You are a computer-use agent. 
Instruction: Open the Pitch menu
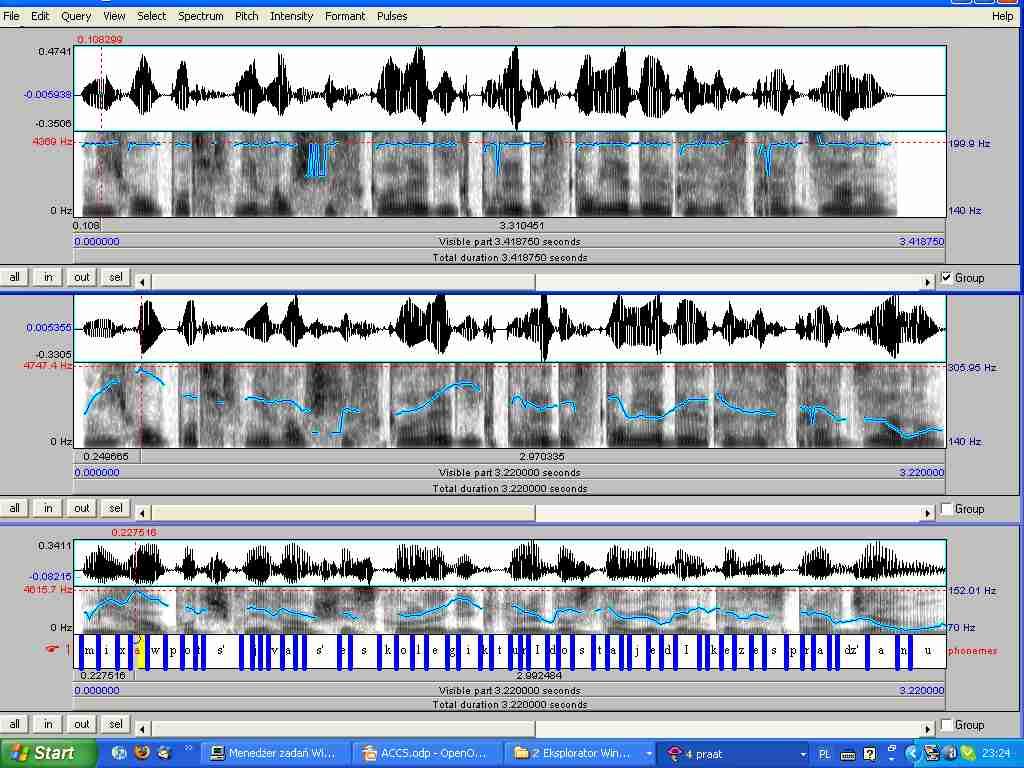click(246, 16)
